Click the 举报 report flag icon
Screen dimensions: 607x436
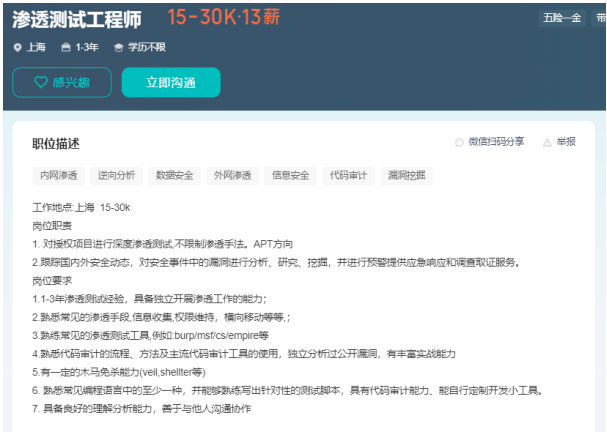tap(545, 143)
